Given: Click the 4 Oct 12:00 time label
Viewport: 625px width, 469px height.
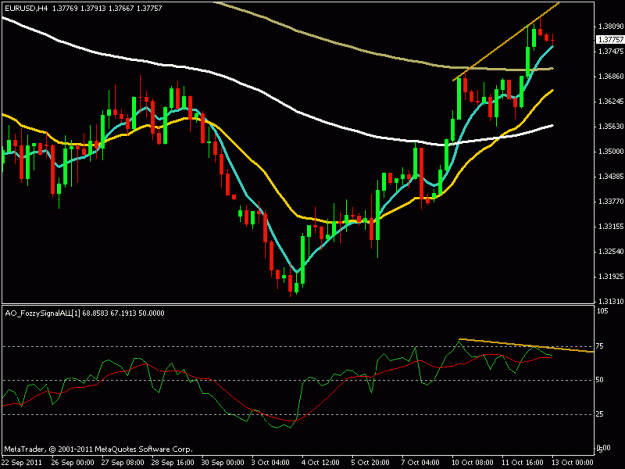Looking at the screenshot, I should click(320, 462).
